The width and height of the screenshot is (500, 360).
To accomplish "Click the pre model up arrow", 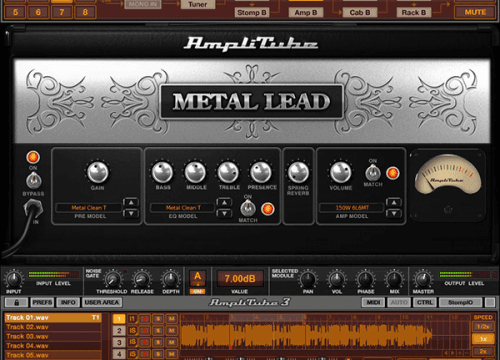I will [x=131, y=202].
